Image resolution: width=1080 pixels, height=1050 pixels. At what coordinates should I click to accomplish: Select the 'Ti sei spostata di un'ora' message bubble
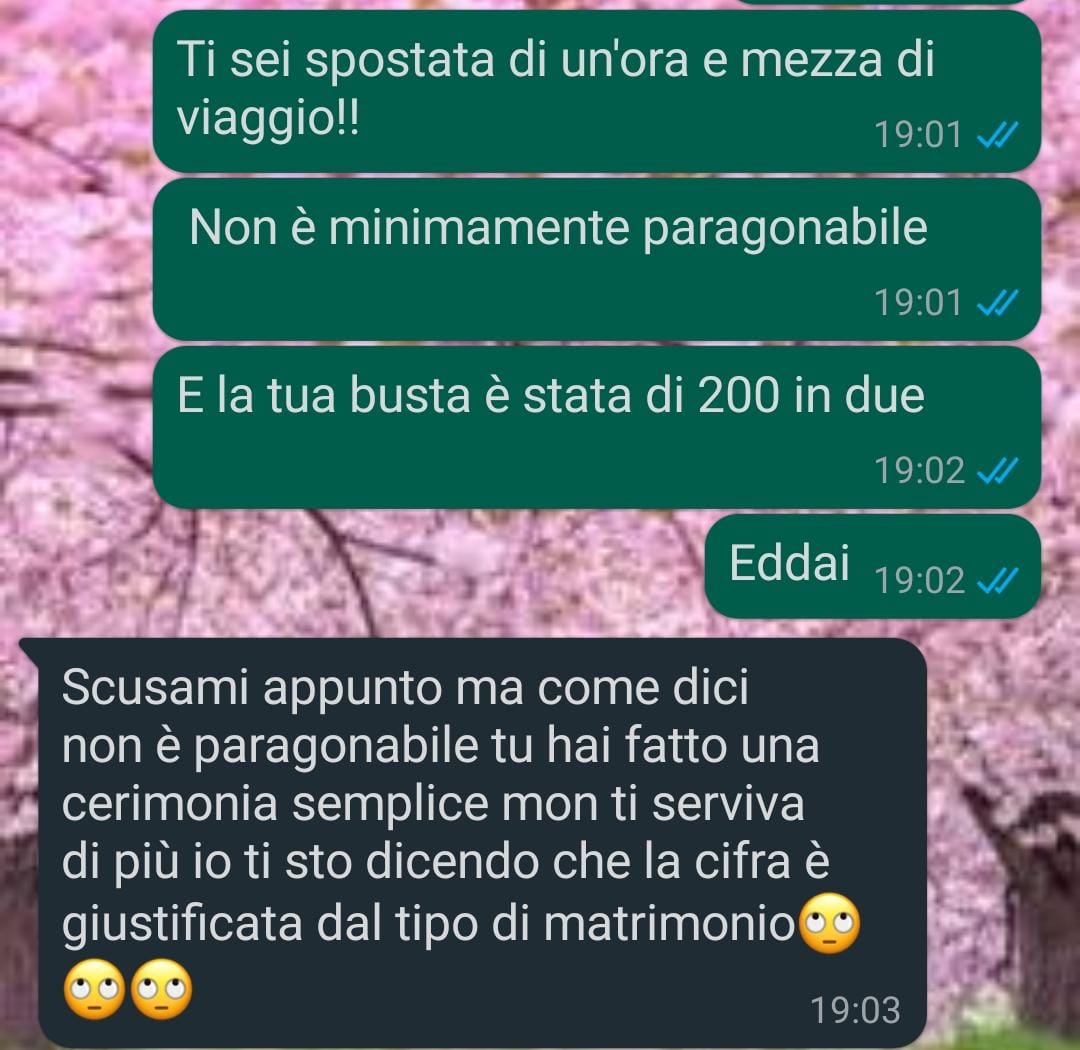[596, 91]
